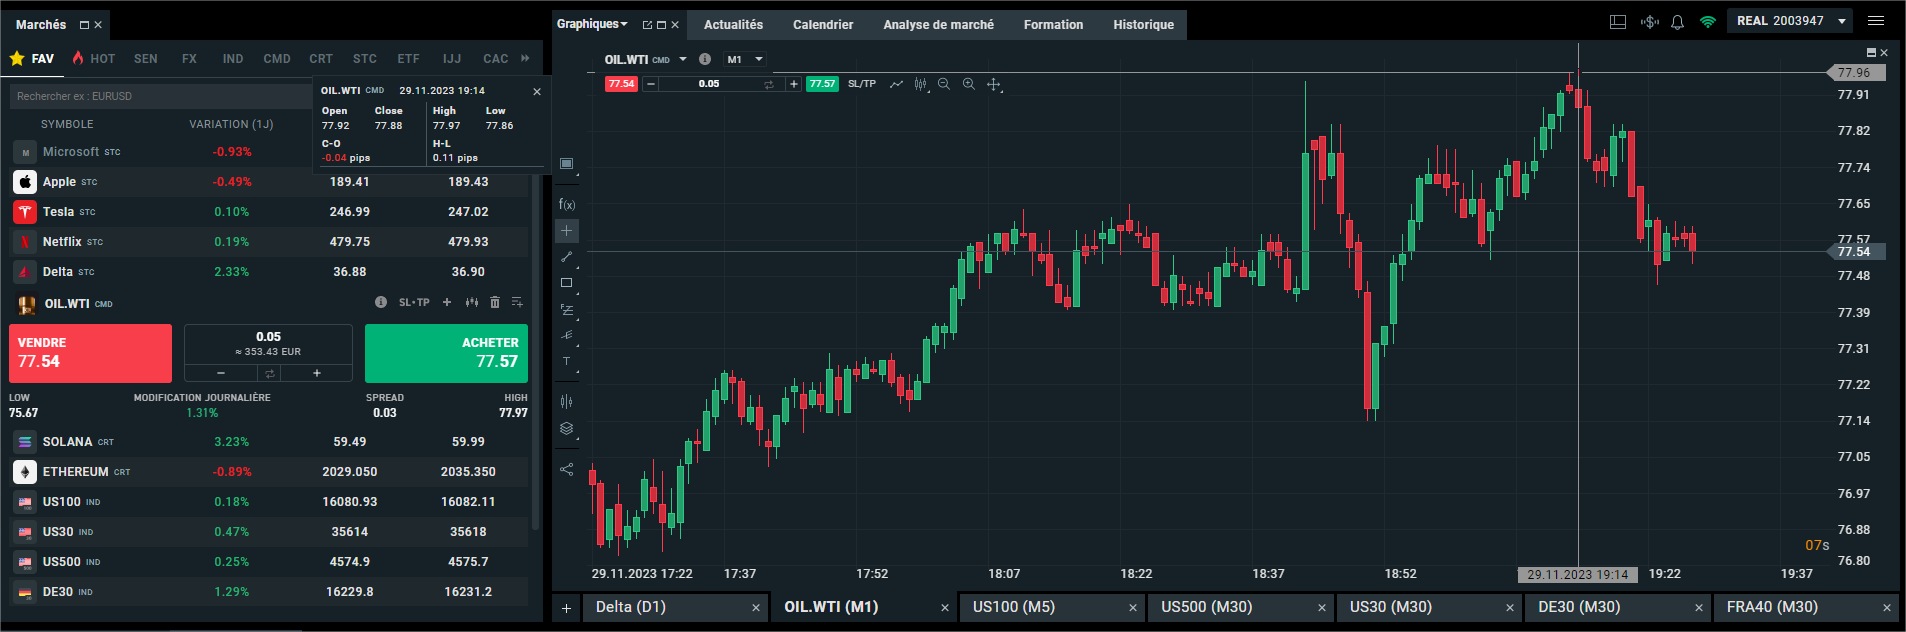Zoom out the chart
1906x632 pixels.
point(944,84)
